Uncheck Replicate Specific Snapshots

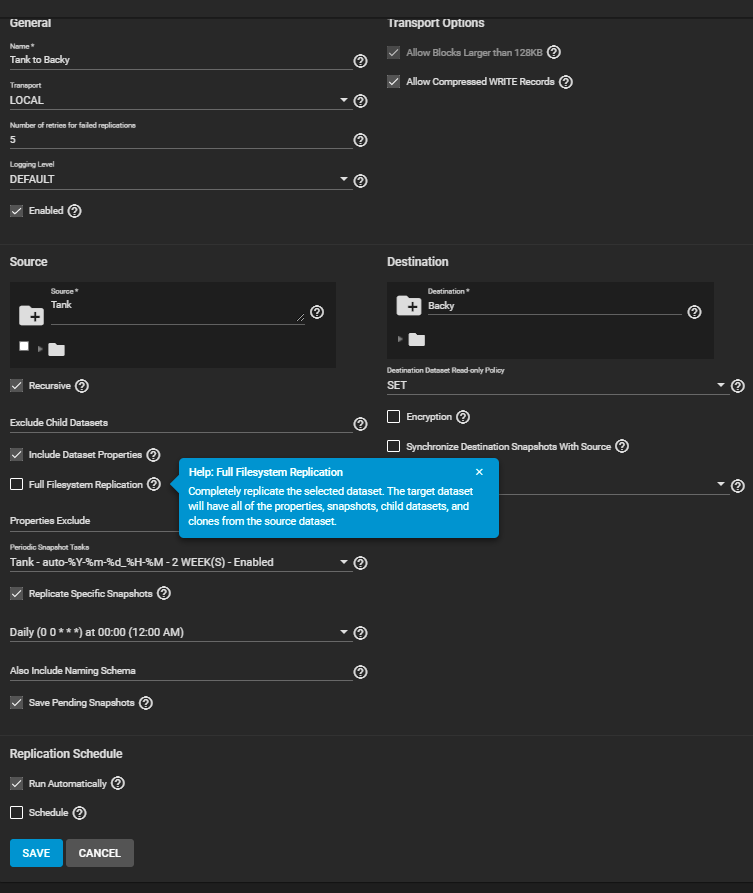(17, 593)
